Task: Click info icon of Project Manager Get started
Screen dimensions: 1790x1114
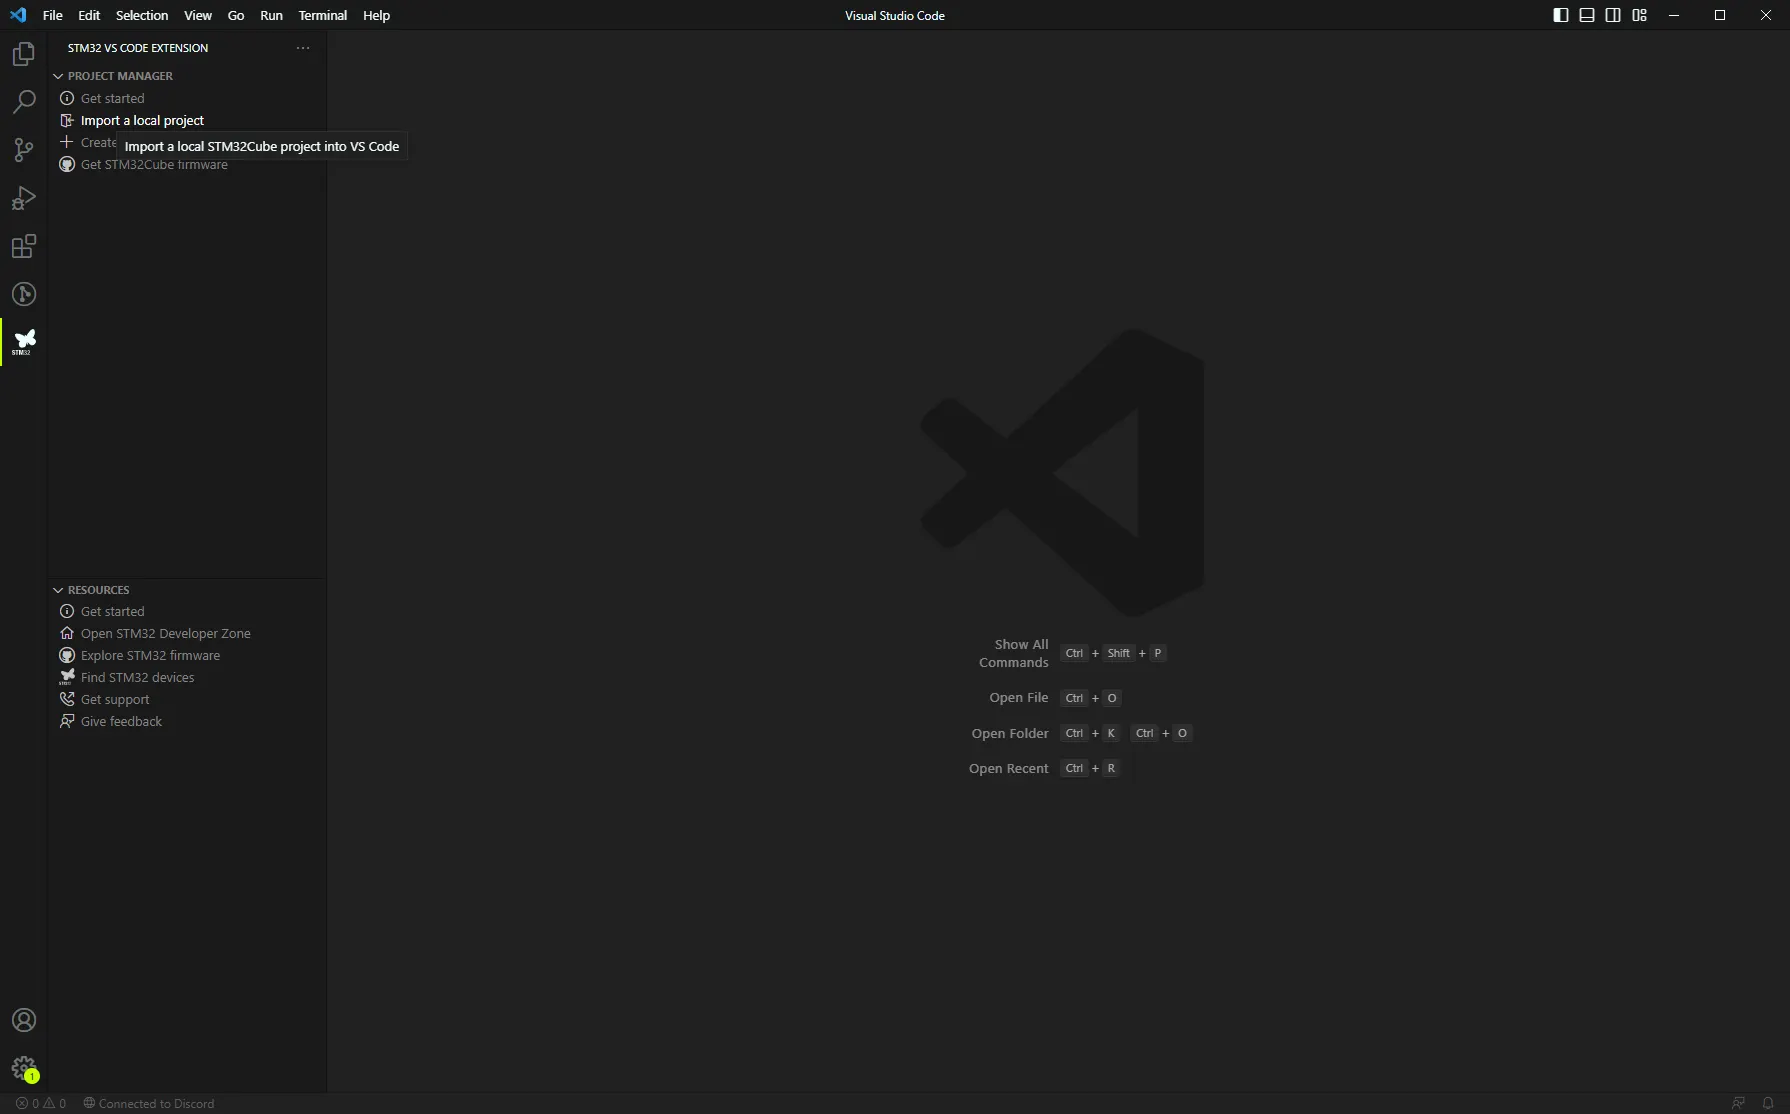Action: pyautogui.click(x=67, y=98)
